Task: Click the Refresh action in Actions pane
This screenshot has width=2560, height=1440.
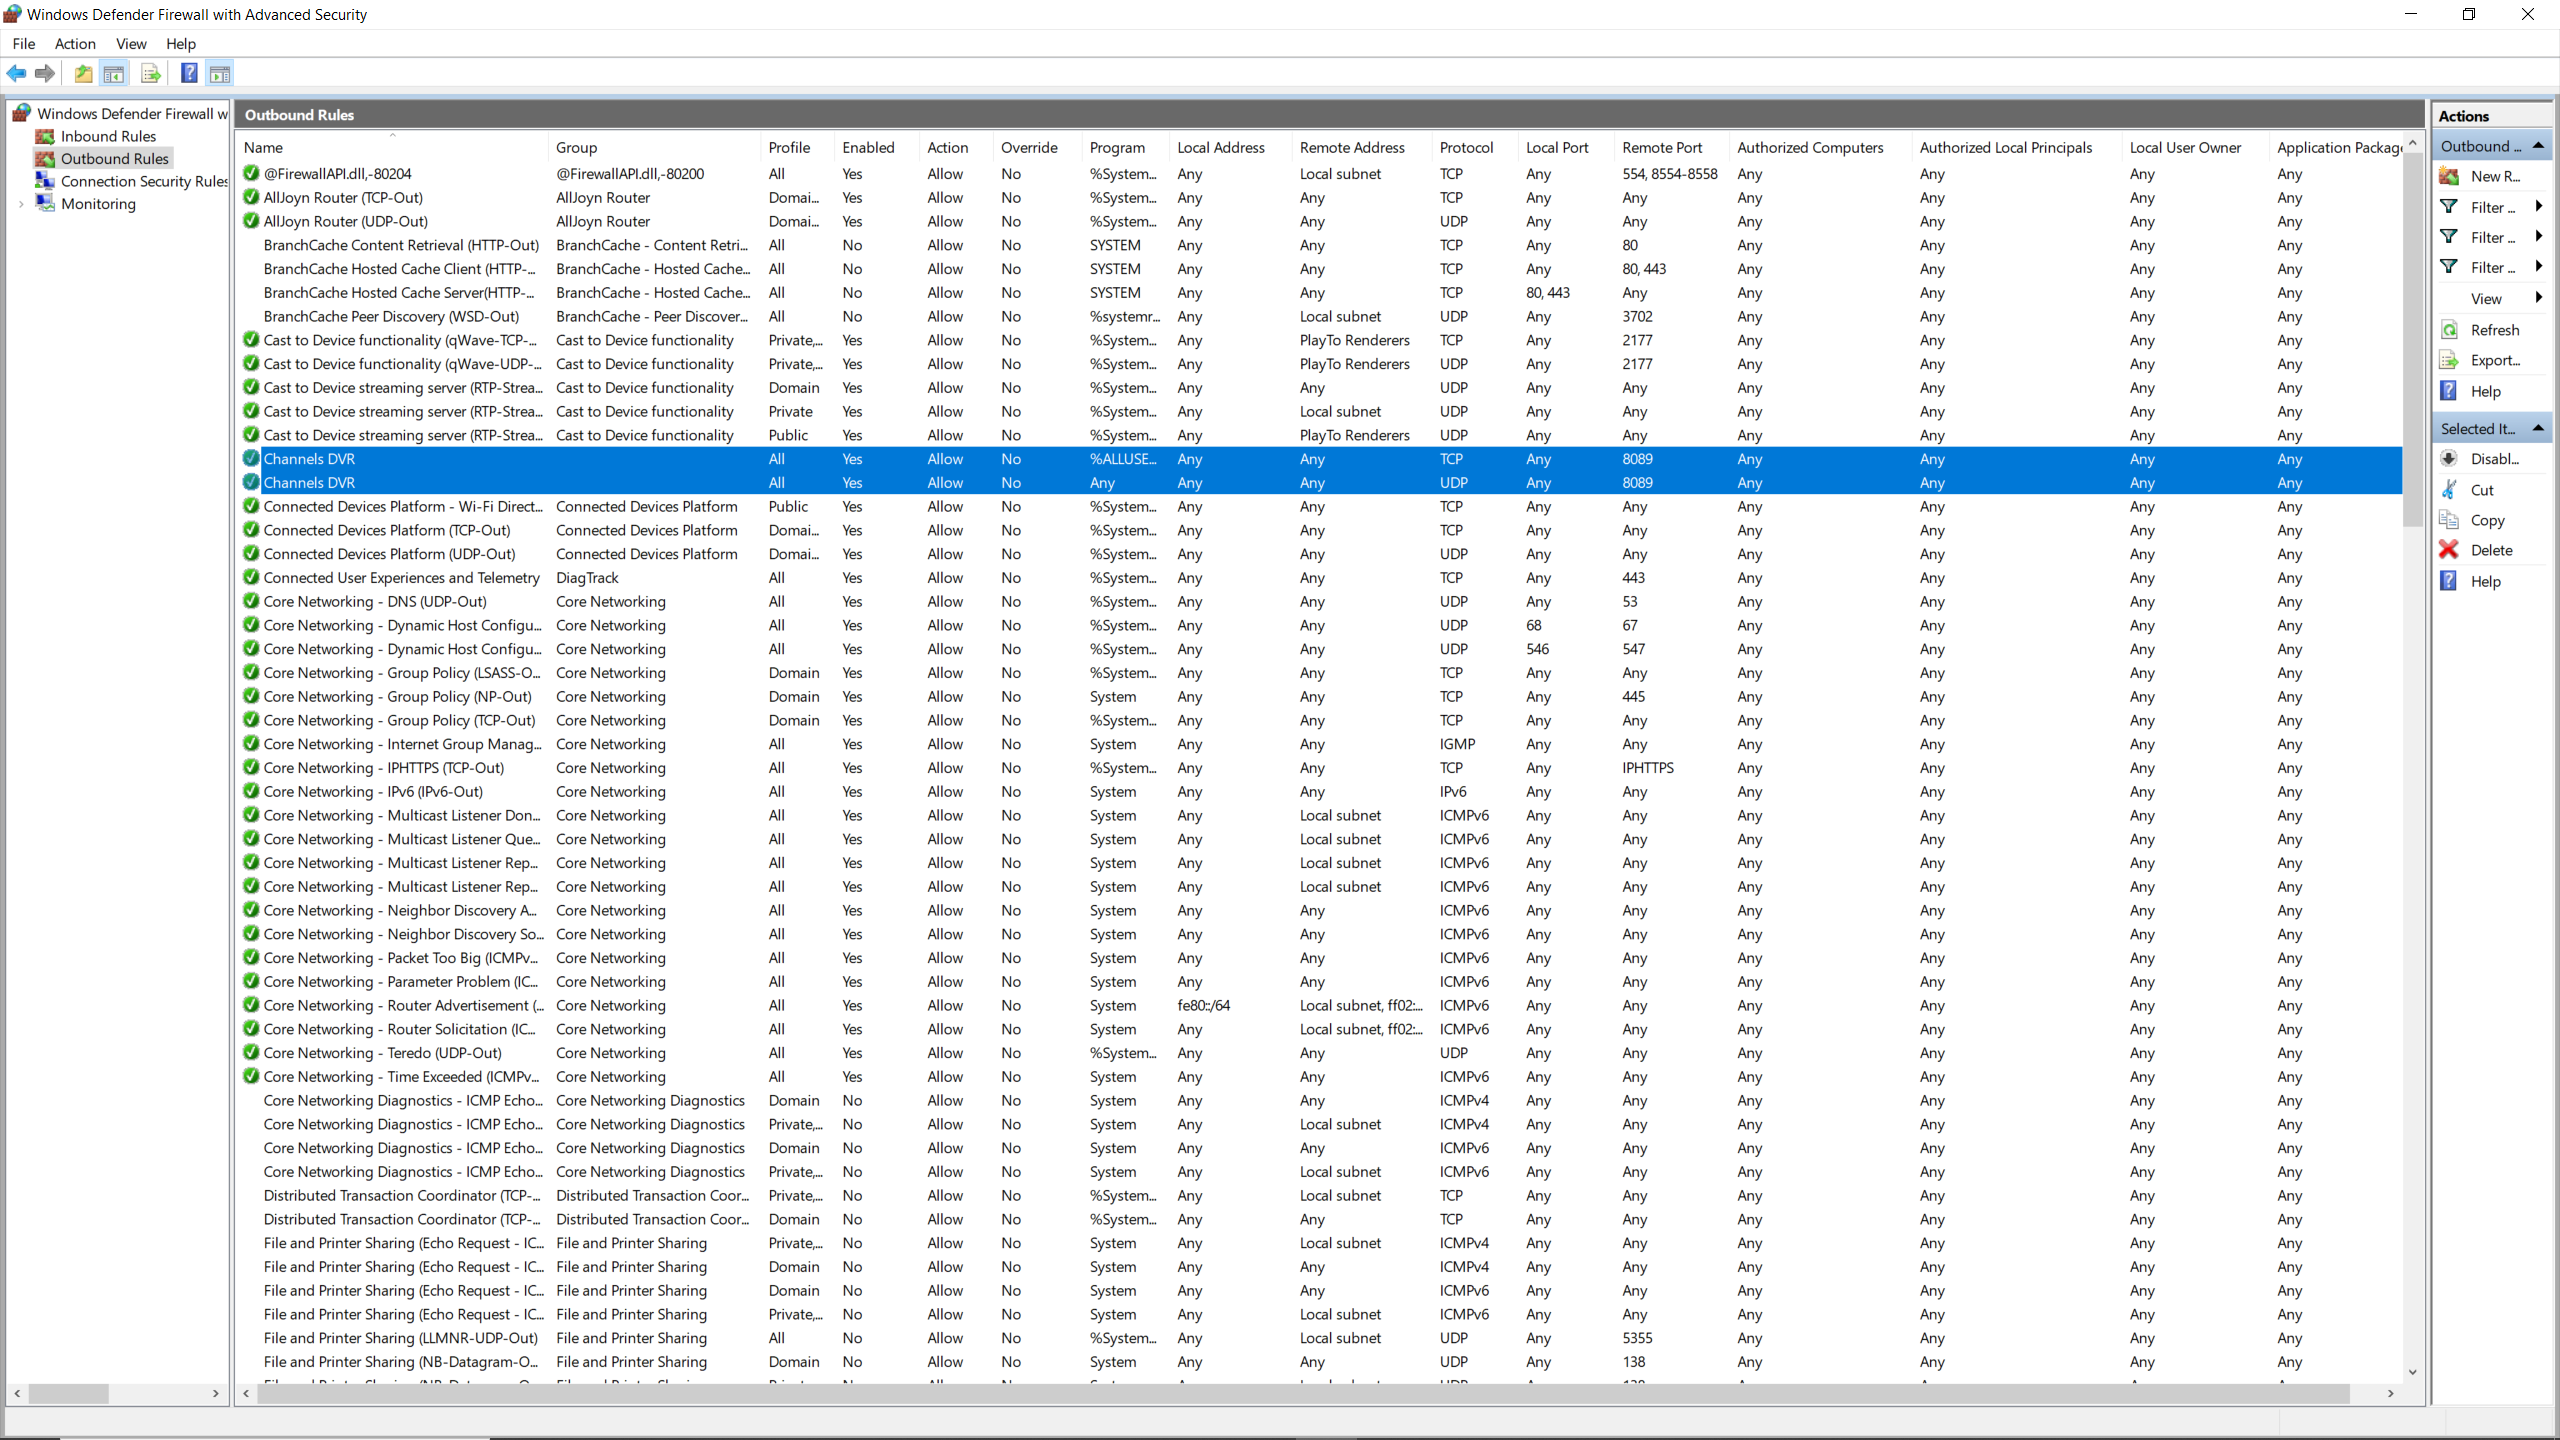Action: coord(2494,330)
